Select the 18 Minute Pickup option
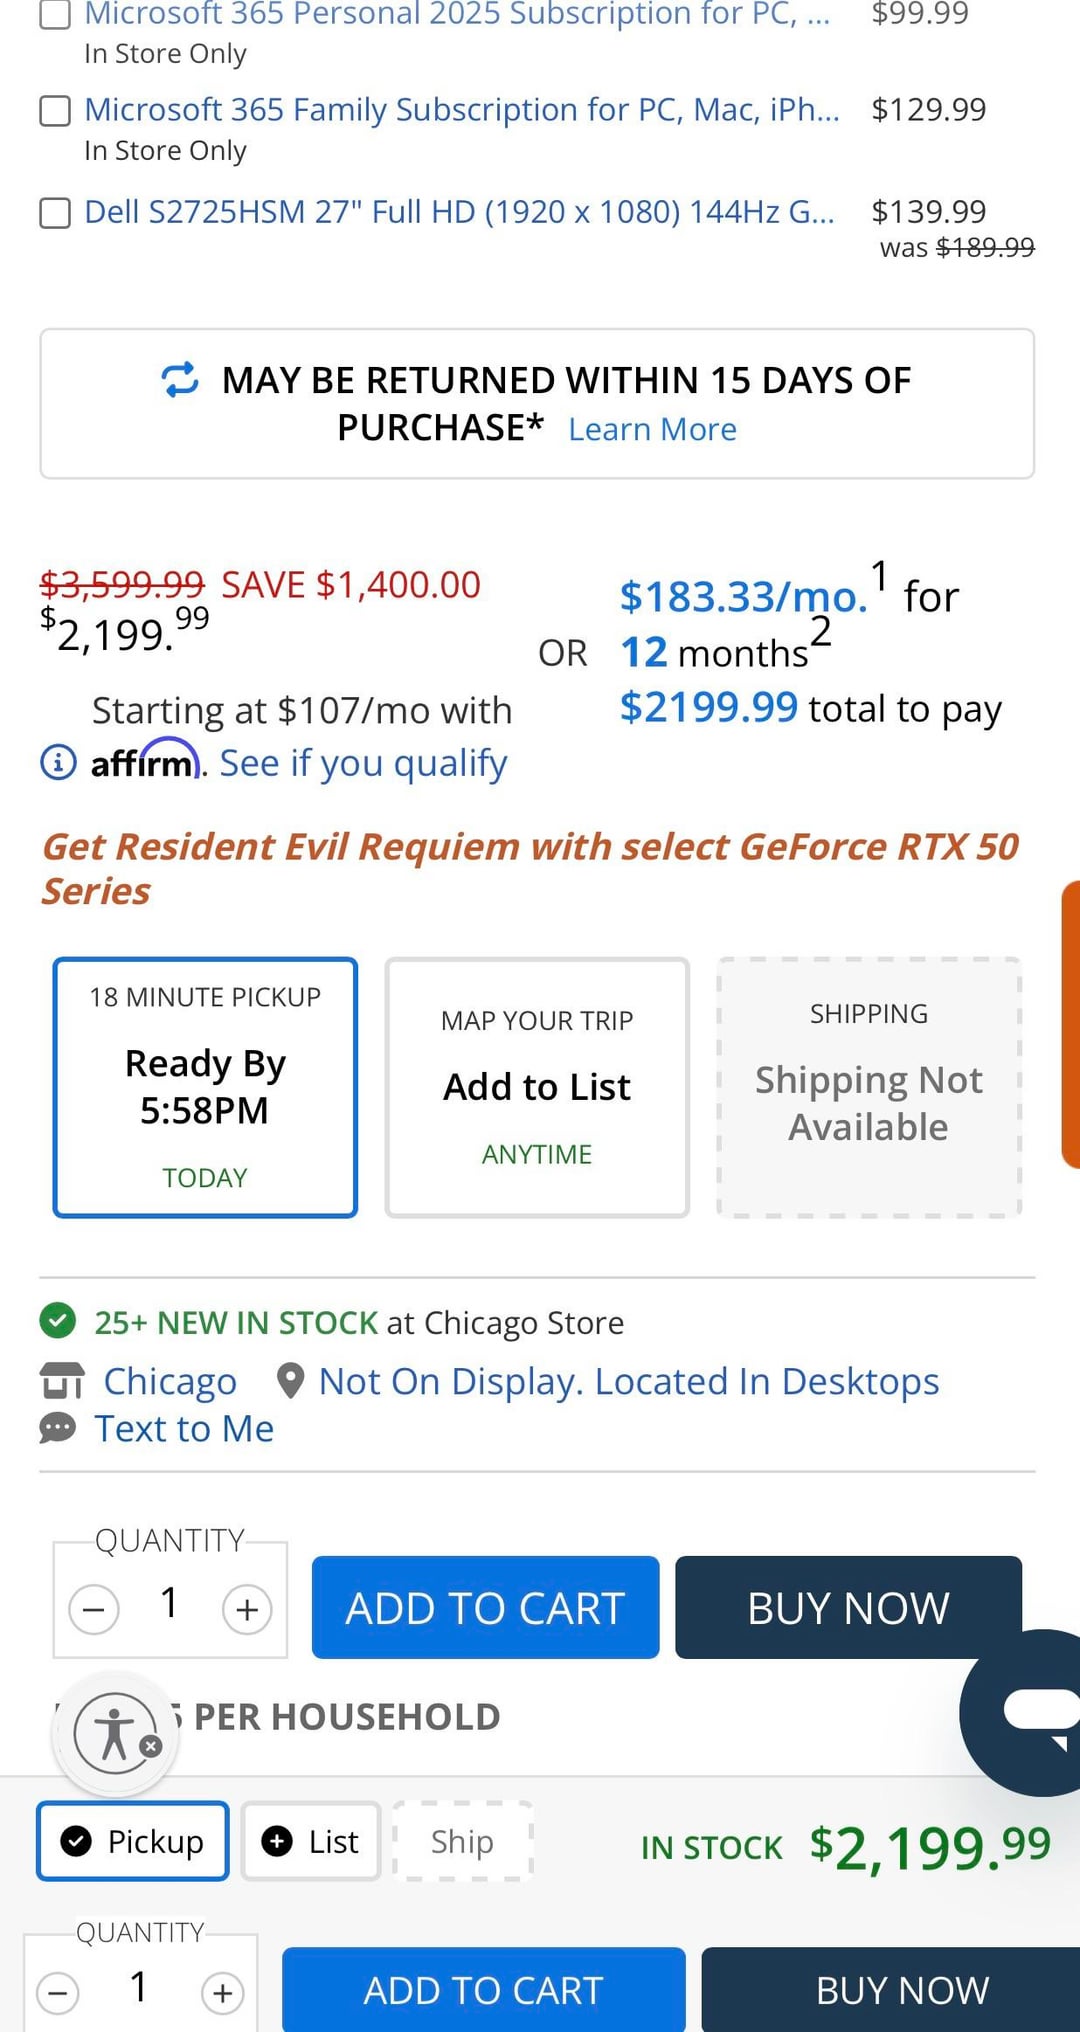 coord(205,1087)
